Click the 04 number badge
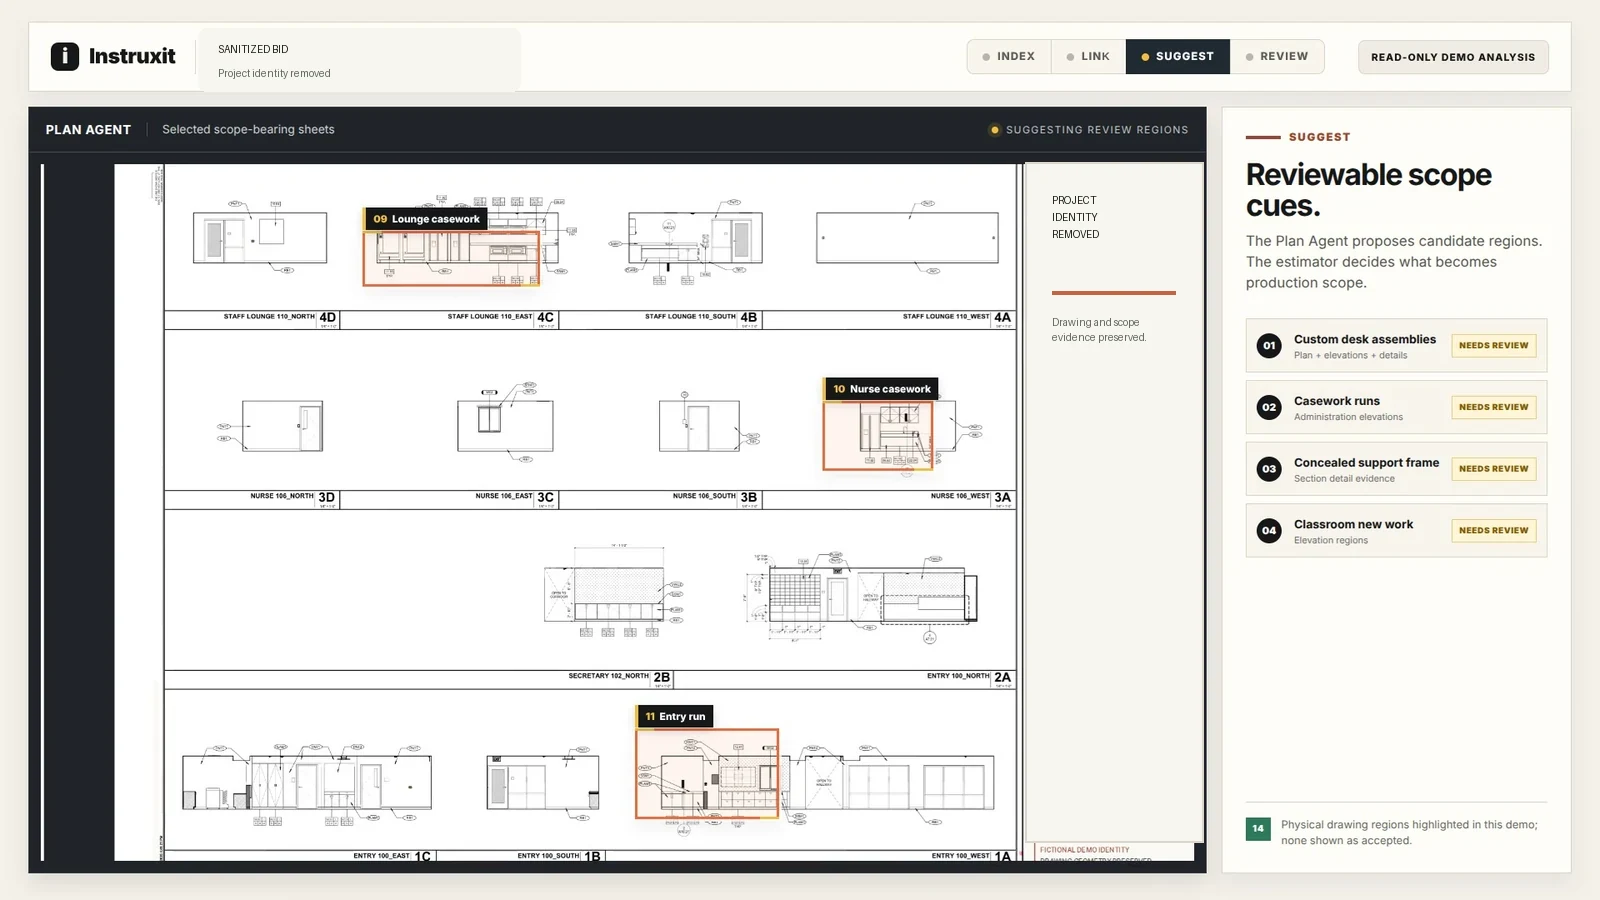 click(x=1269, y=531)
